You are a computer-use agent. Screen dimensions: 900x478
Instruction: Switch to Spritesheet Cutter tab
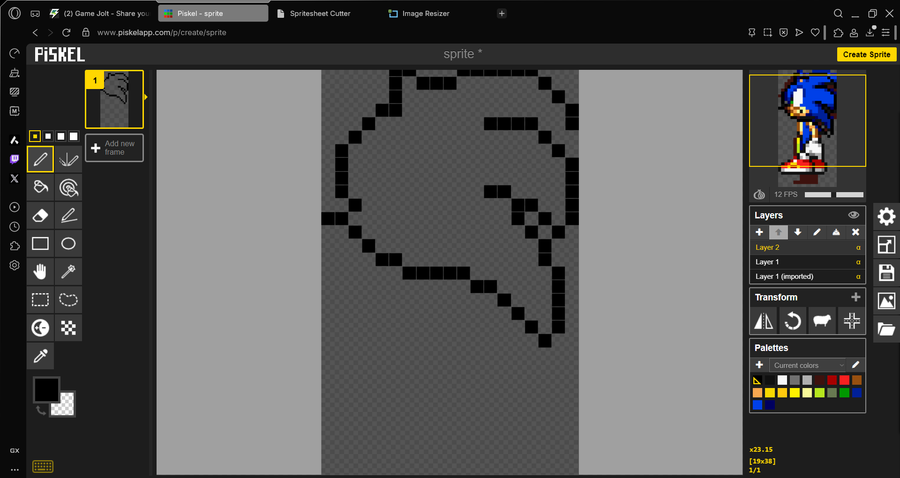pos(320,13)
